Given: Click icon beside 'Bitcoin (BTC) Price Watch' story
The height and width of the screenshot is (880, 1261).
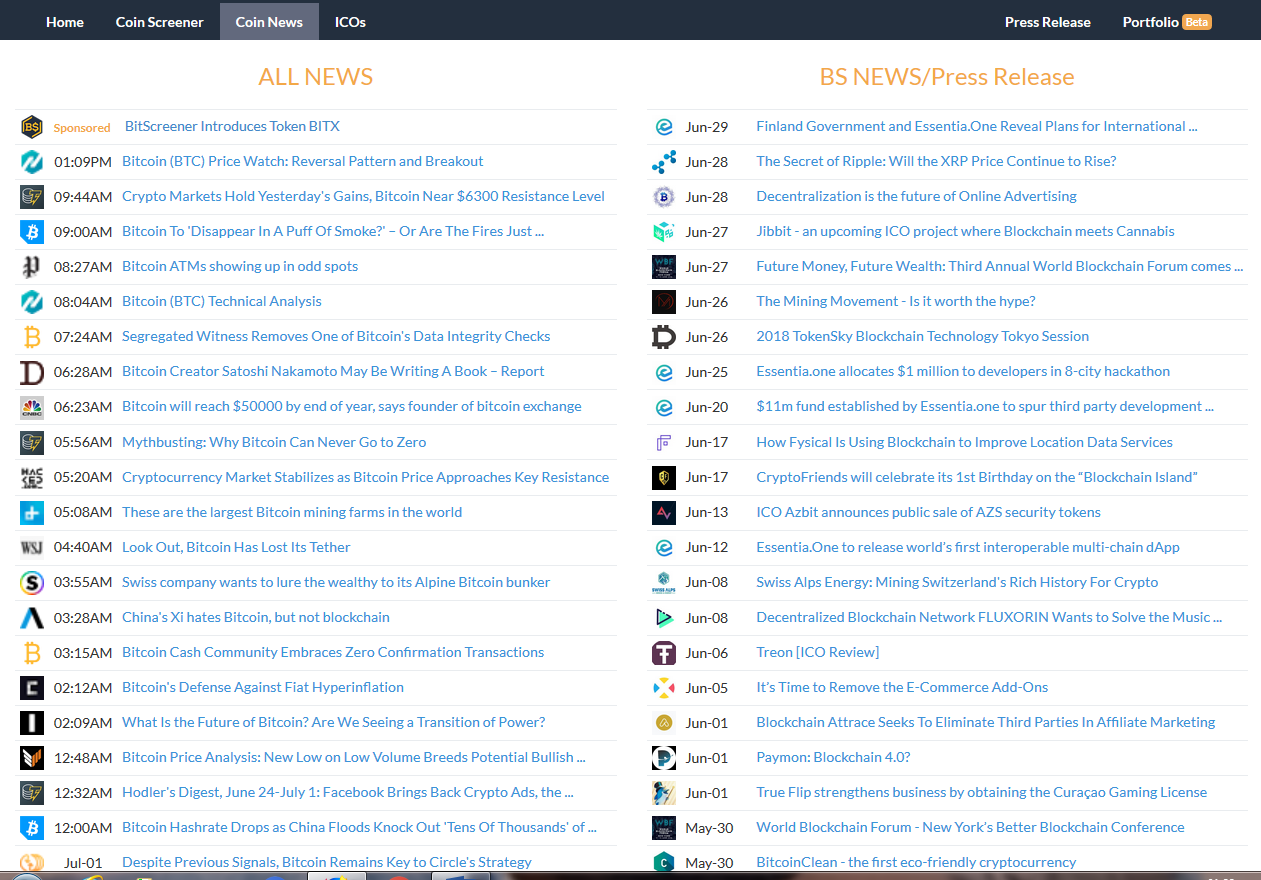Looking at the screenshot, I should click(32, 162).
